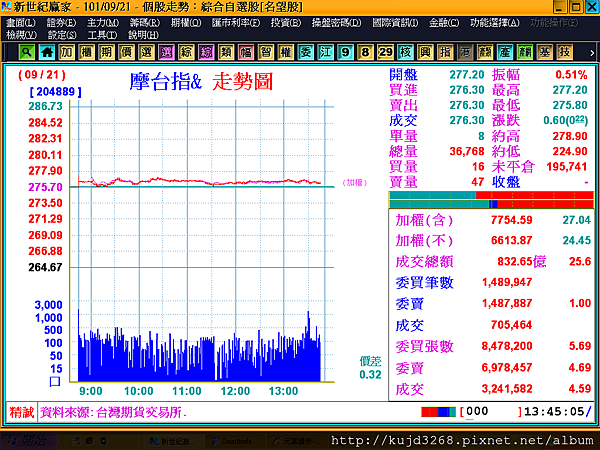Open the 開始 Start button on taskbar

click(x=28, y=441)
